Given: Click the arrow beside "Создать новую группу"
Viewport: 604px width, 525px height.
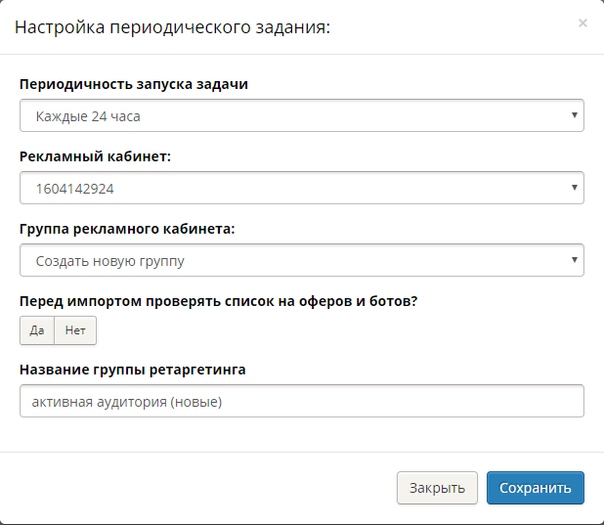Looking at the screenshot, I should pos(575,261).
